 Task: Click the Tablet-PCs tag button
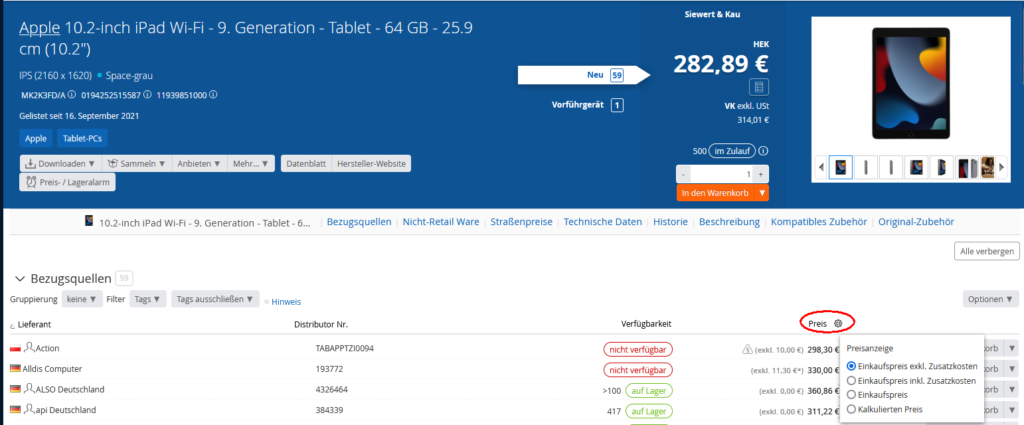tap(82, 138)
